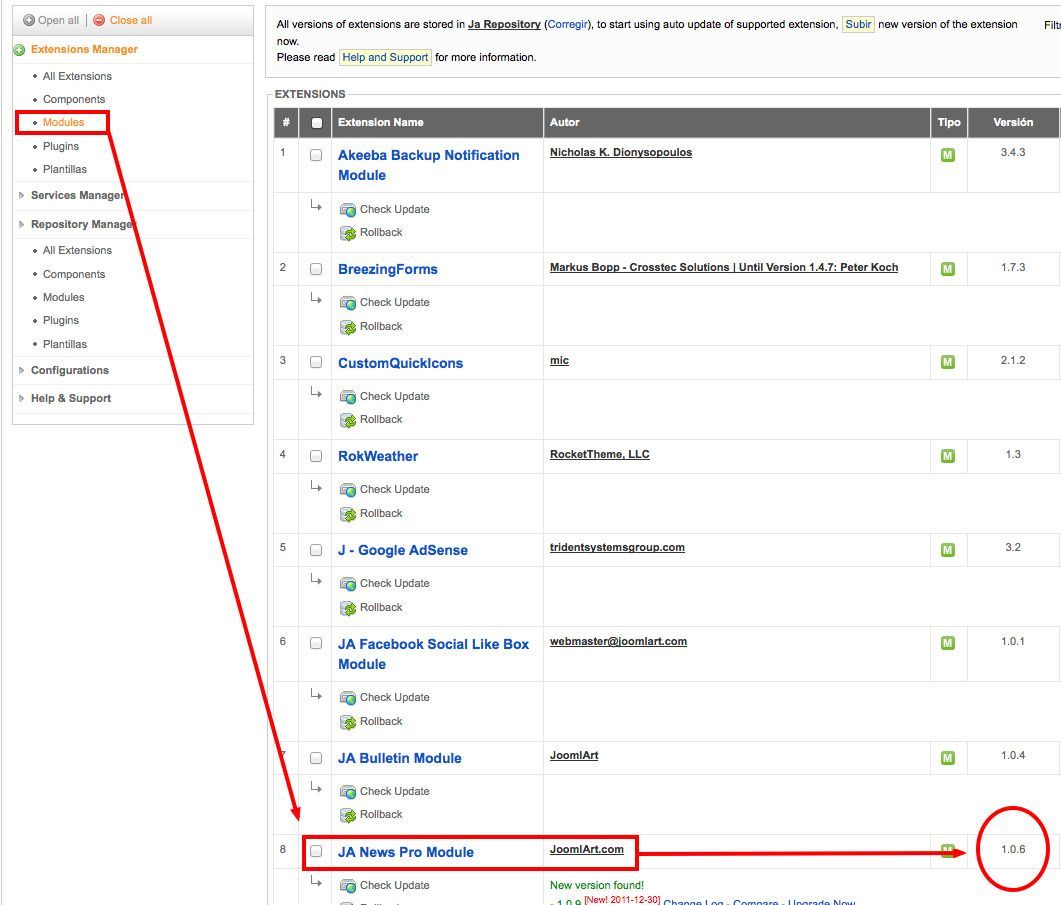The height and width of the screenshot is (905, 1061).
Task: Select Modules under Repository Manager
Action: point(64,297)
